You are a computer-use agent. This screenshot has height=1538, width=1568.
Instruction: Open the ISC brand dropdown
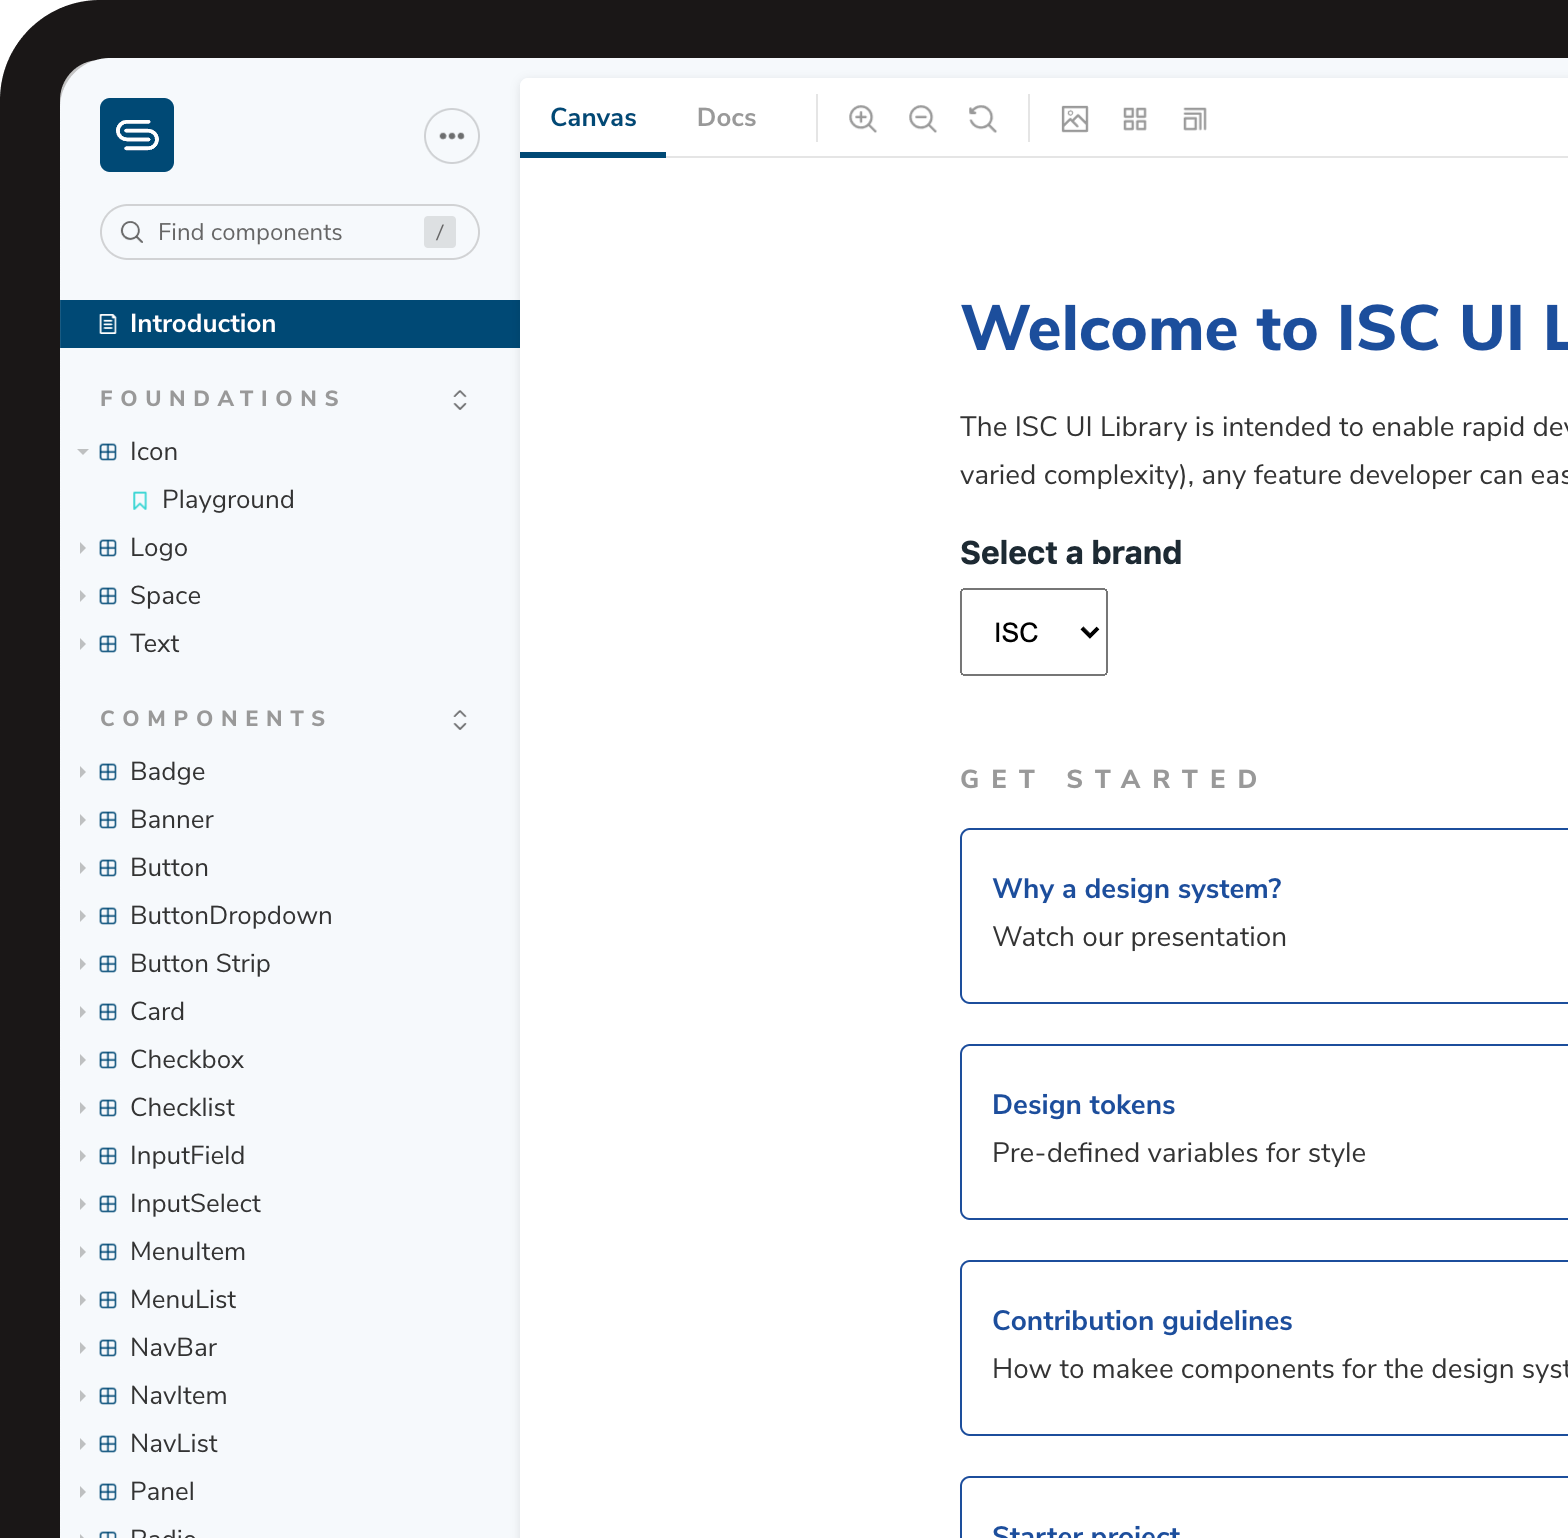coord(1034,632)
